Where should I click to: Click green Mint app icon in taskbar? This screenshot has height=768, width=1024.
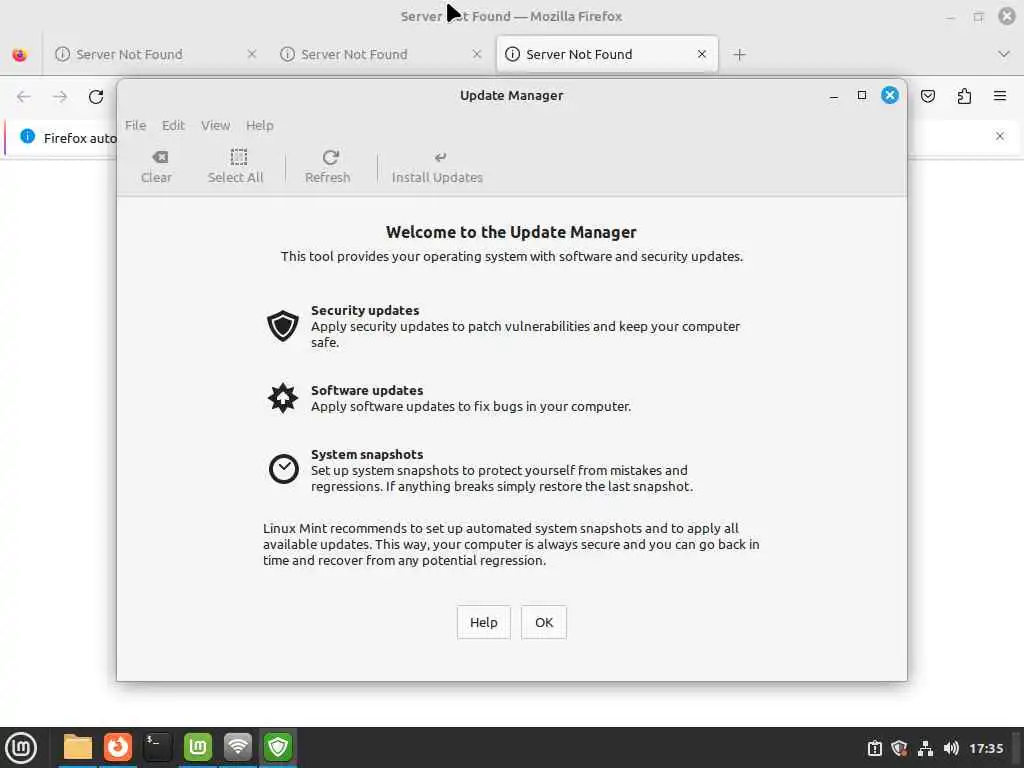(x=198, y=747)
